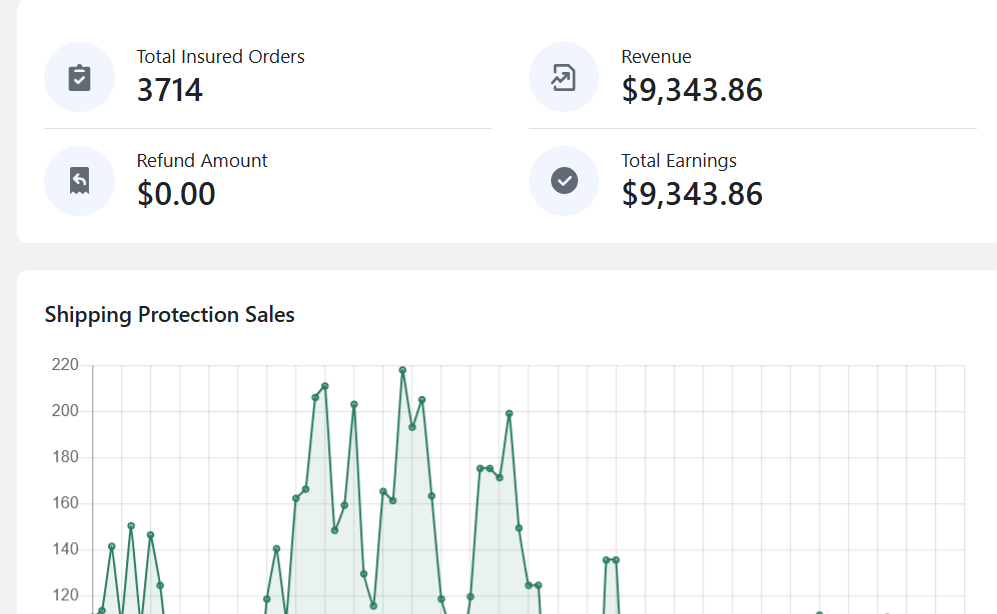Image resolution: width=997 pixels, height=614 pixels.
Task: Click the Refund Amount receipt icon
Action: [79, 181]
